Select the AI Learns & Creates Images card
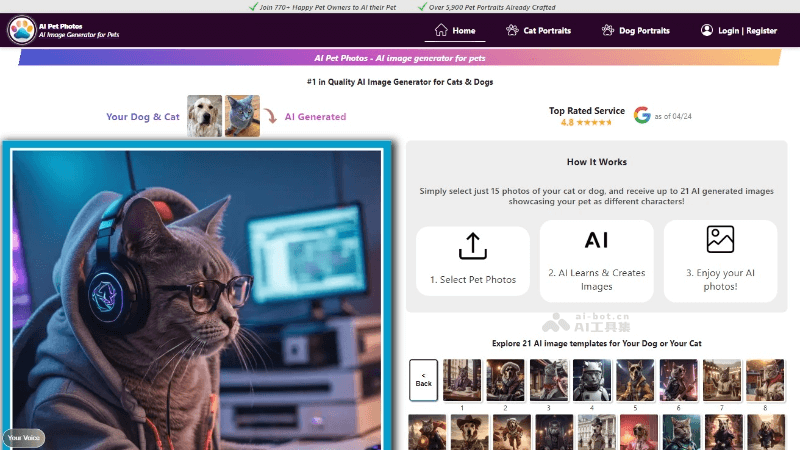Viewport: 800px width, 450px height. click(596, 261)
